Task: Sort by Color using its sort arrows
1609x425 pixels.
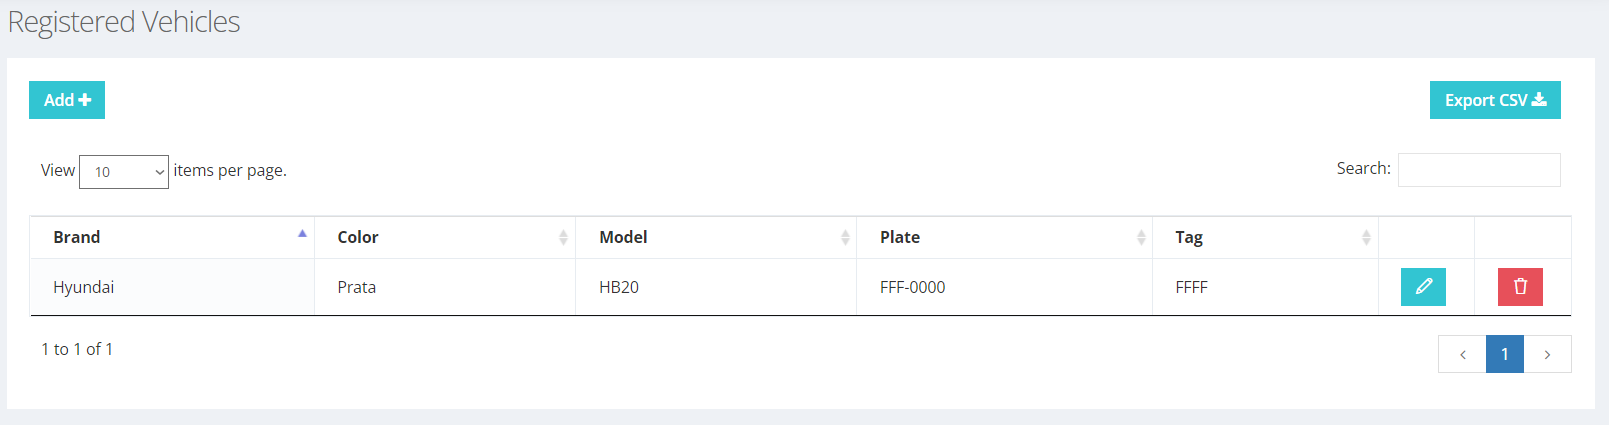Action: click(563, 237)
